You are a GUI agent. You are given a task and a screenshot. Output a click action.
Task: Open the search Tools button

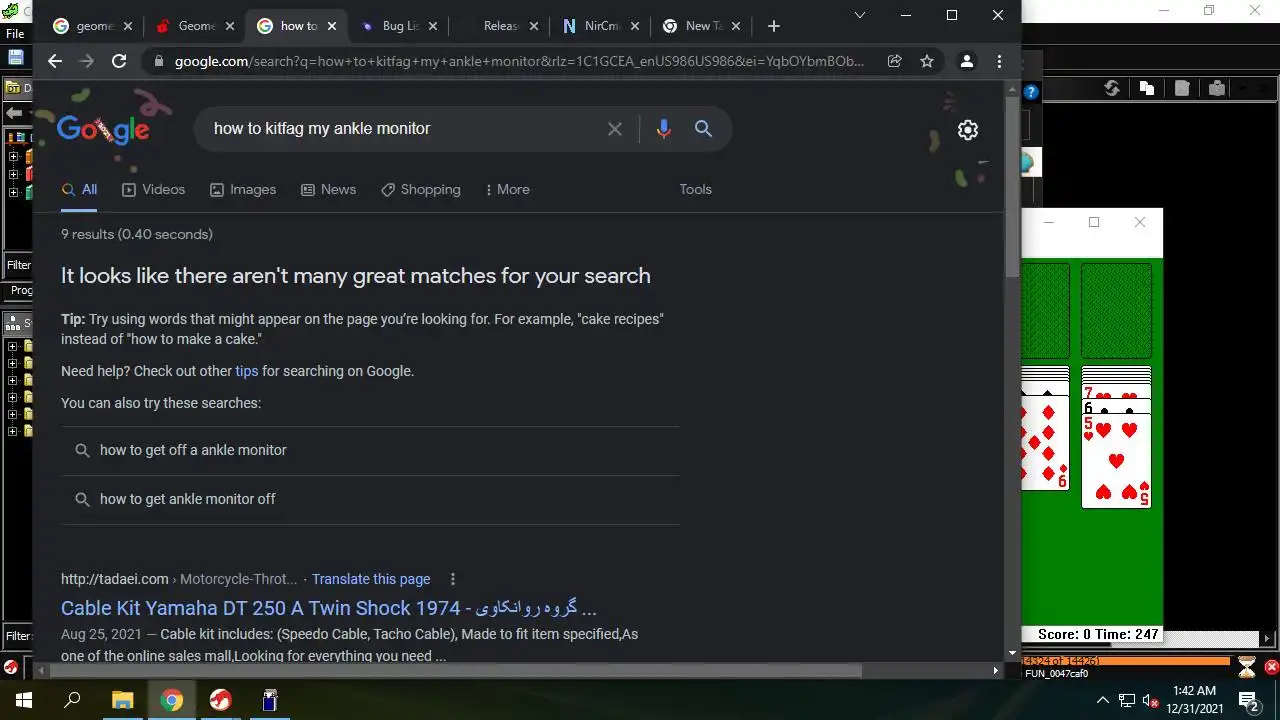point(695,189)
